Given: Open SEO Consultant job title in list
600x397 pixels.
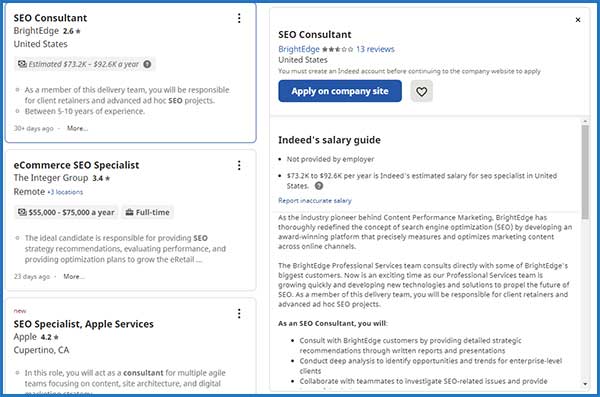Looking at the screenshot, I should pyautogui.click(x=50, y=18).
